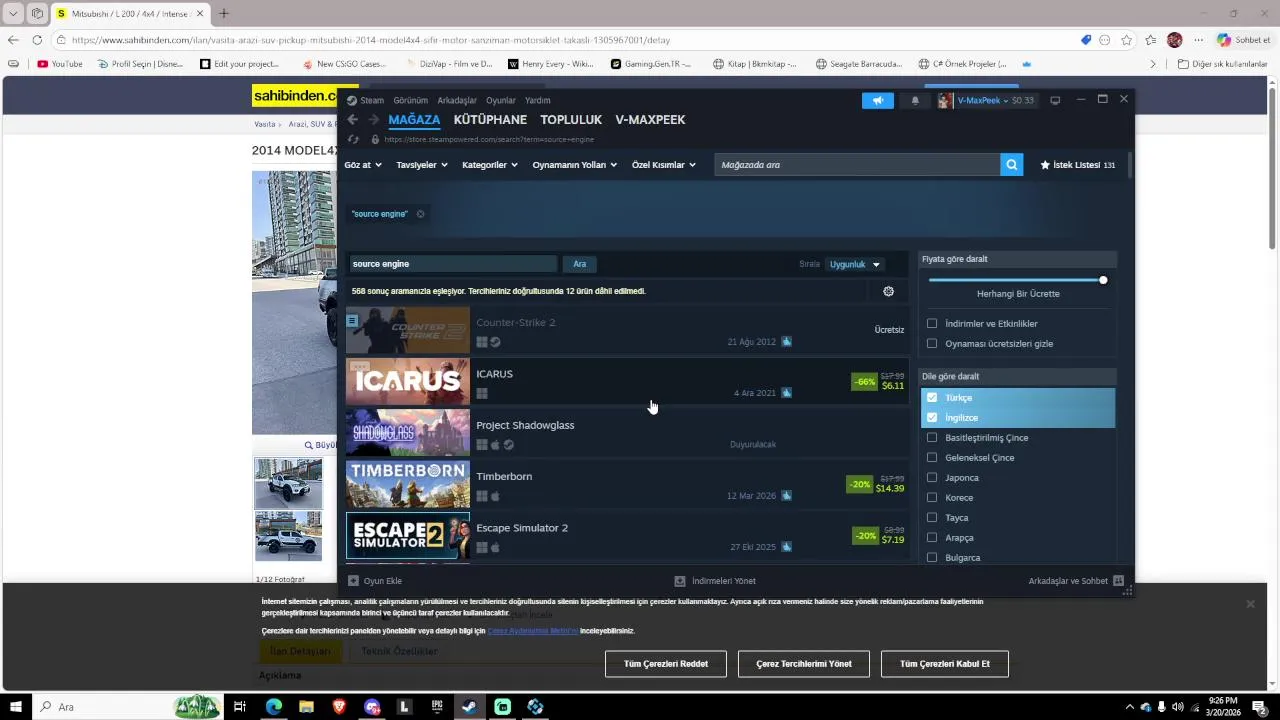Open Edge tab list dropdown arrow
The height and width of the screenshot is (720, 1280).
point(13,14)
